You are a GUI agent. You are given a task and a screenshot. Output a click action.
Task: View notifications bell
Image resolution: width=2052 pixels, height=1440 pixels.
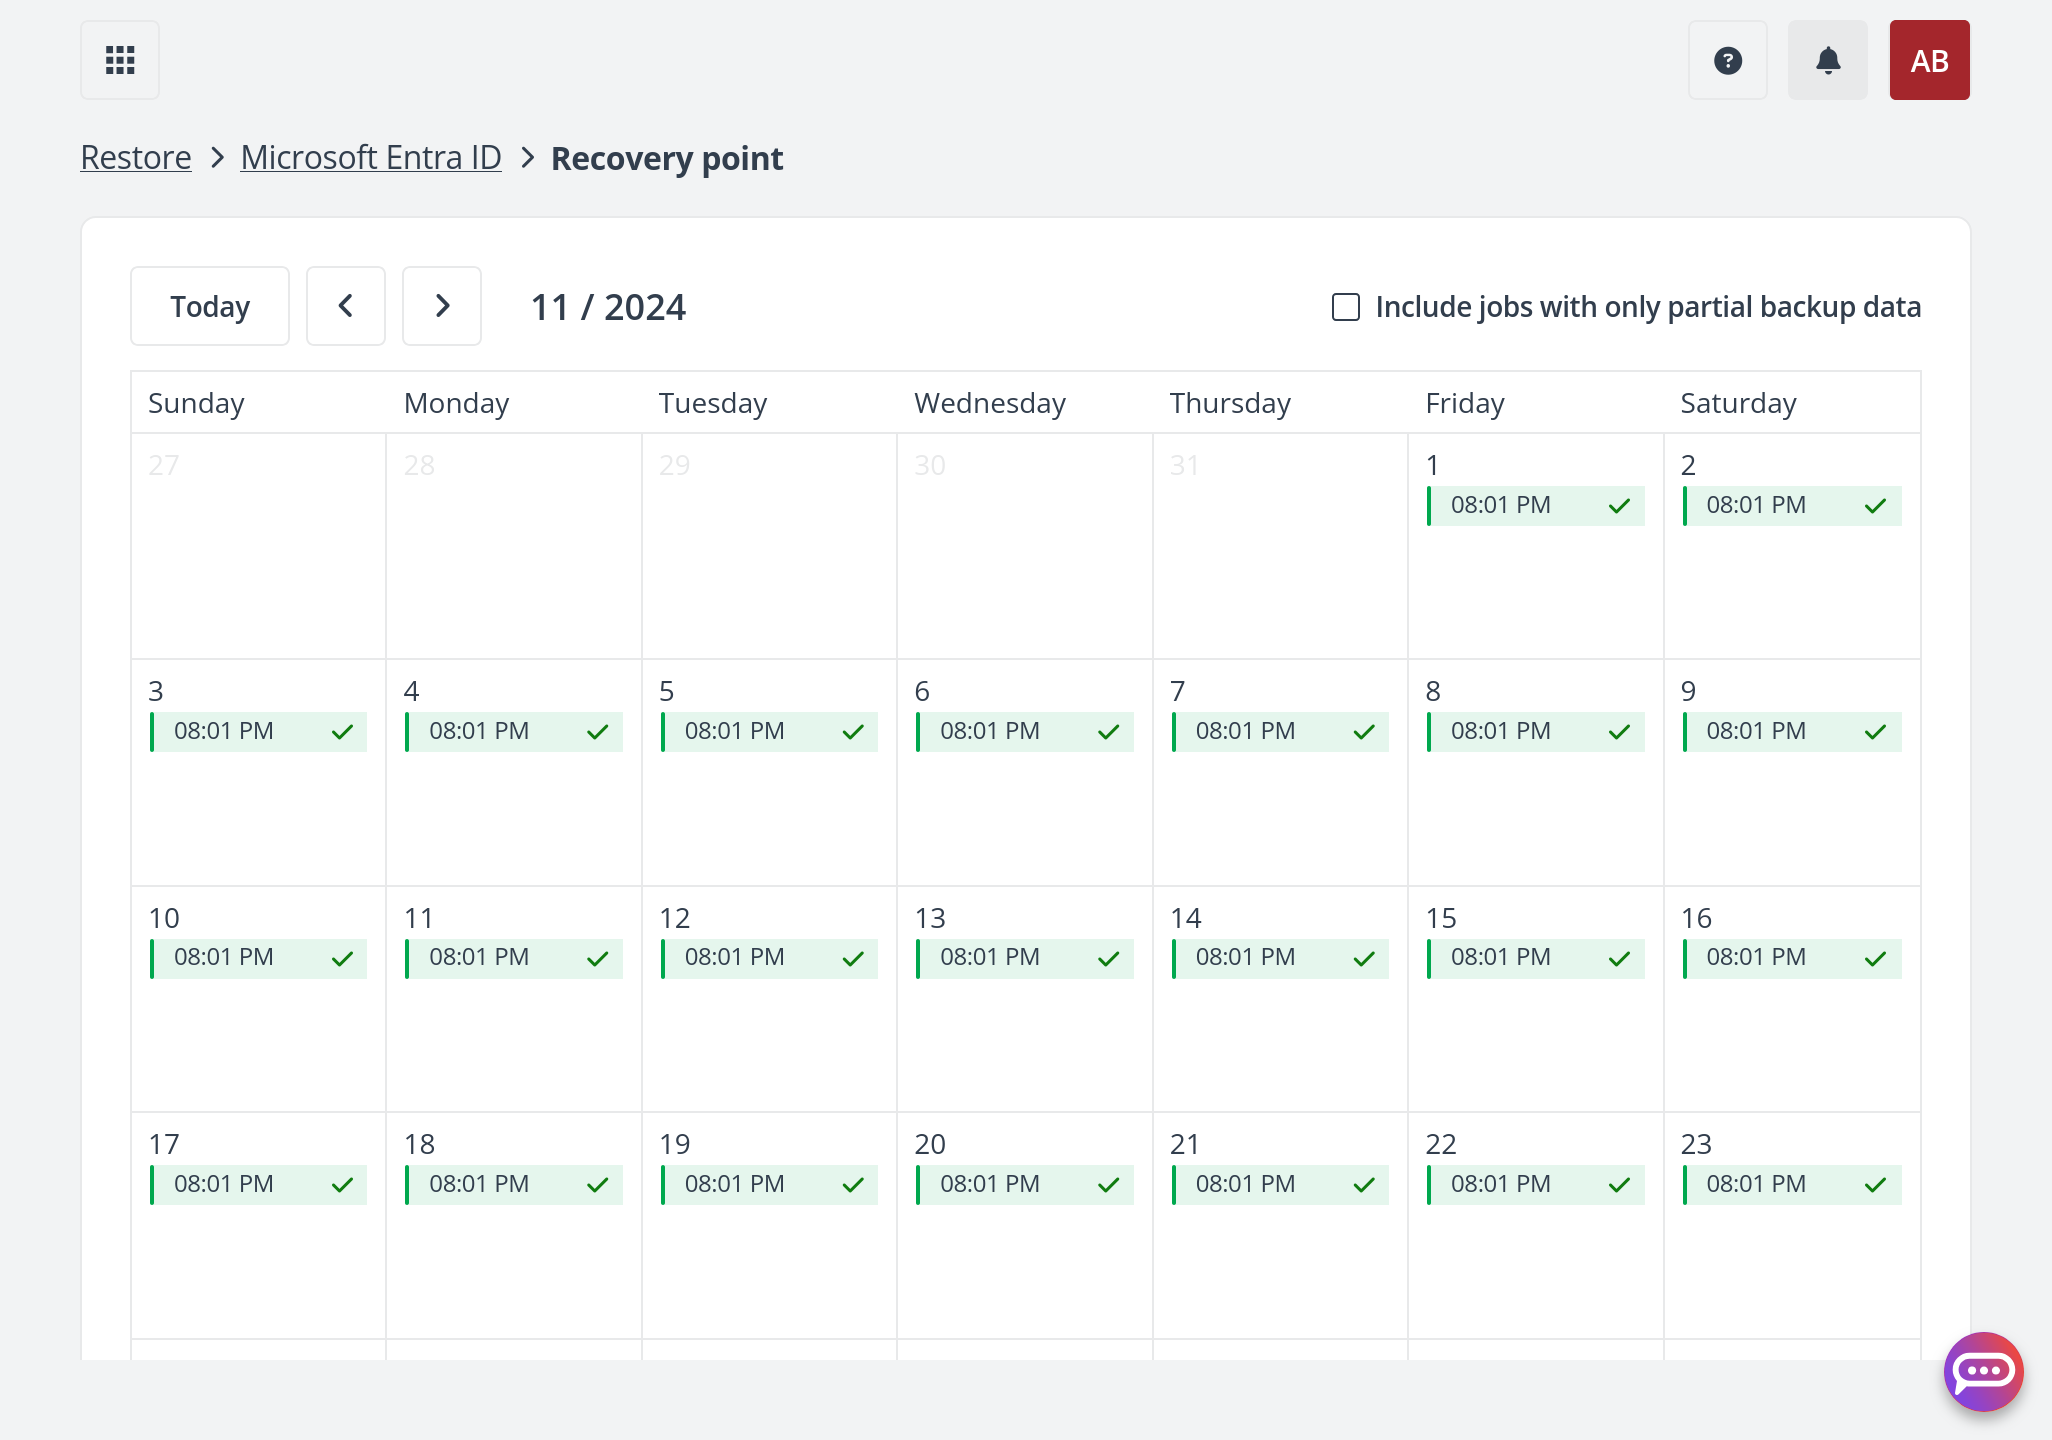tap(1828, 60)
